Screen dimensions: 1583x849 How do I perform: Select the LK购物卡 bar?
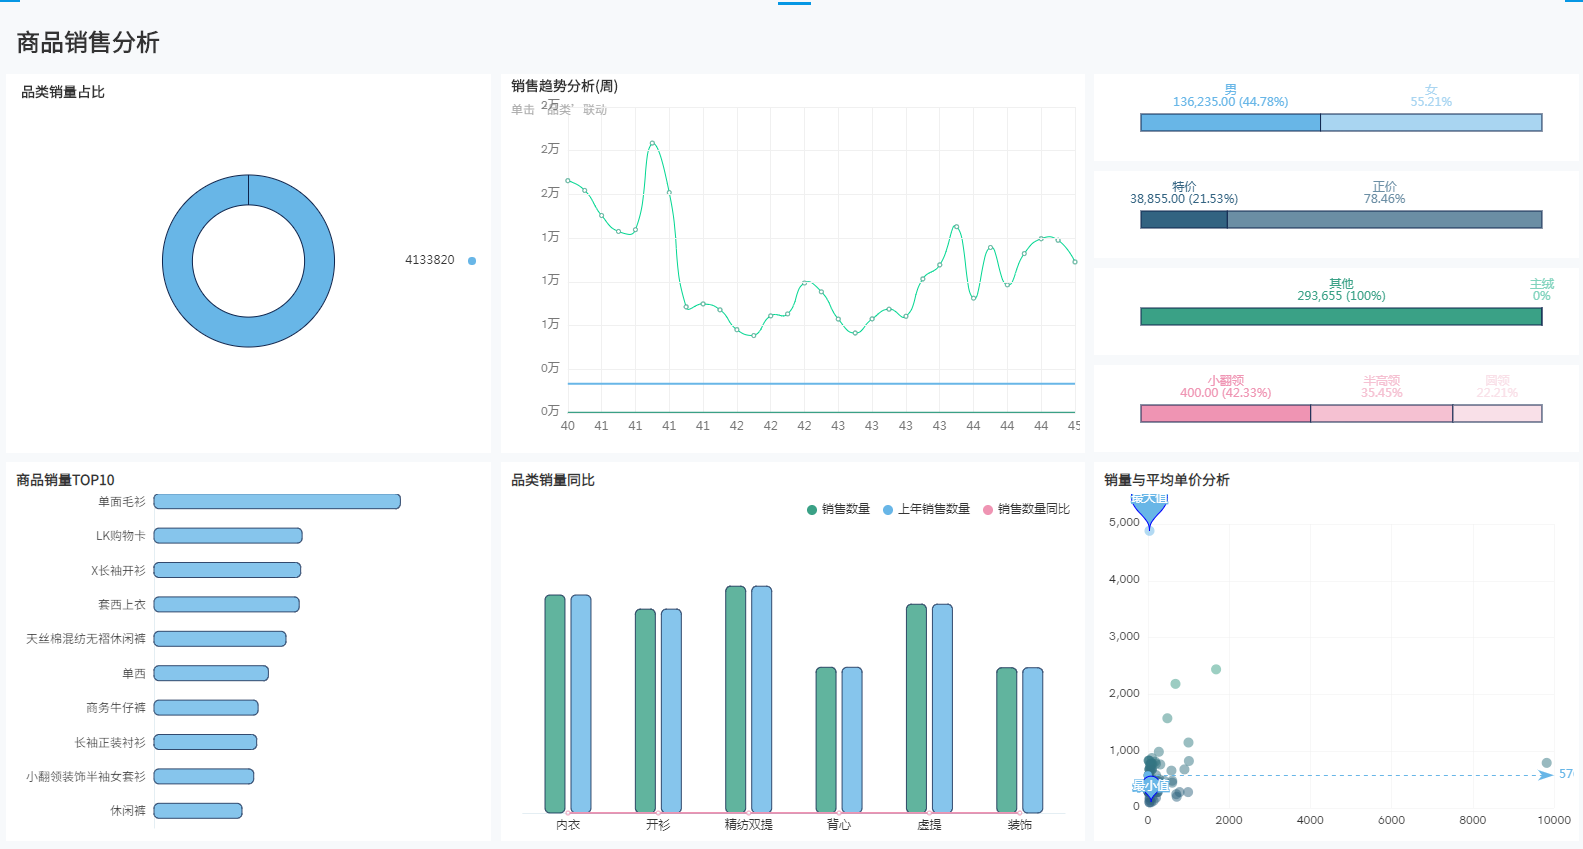[228, 536]
